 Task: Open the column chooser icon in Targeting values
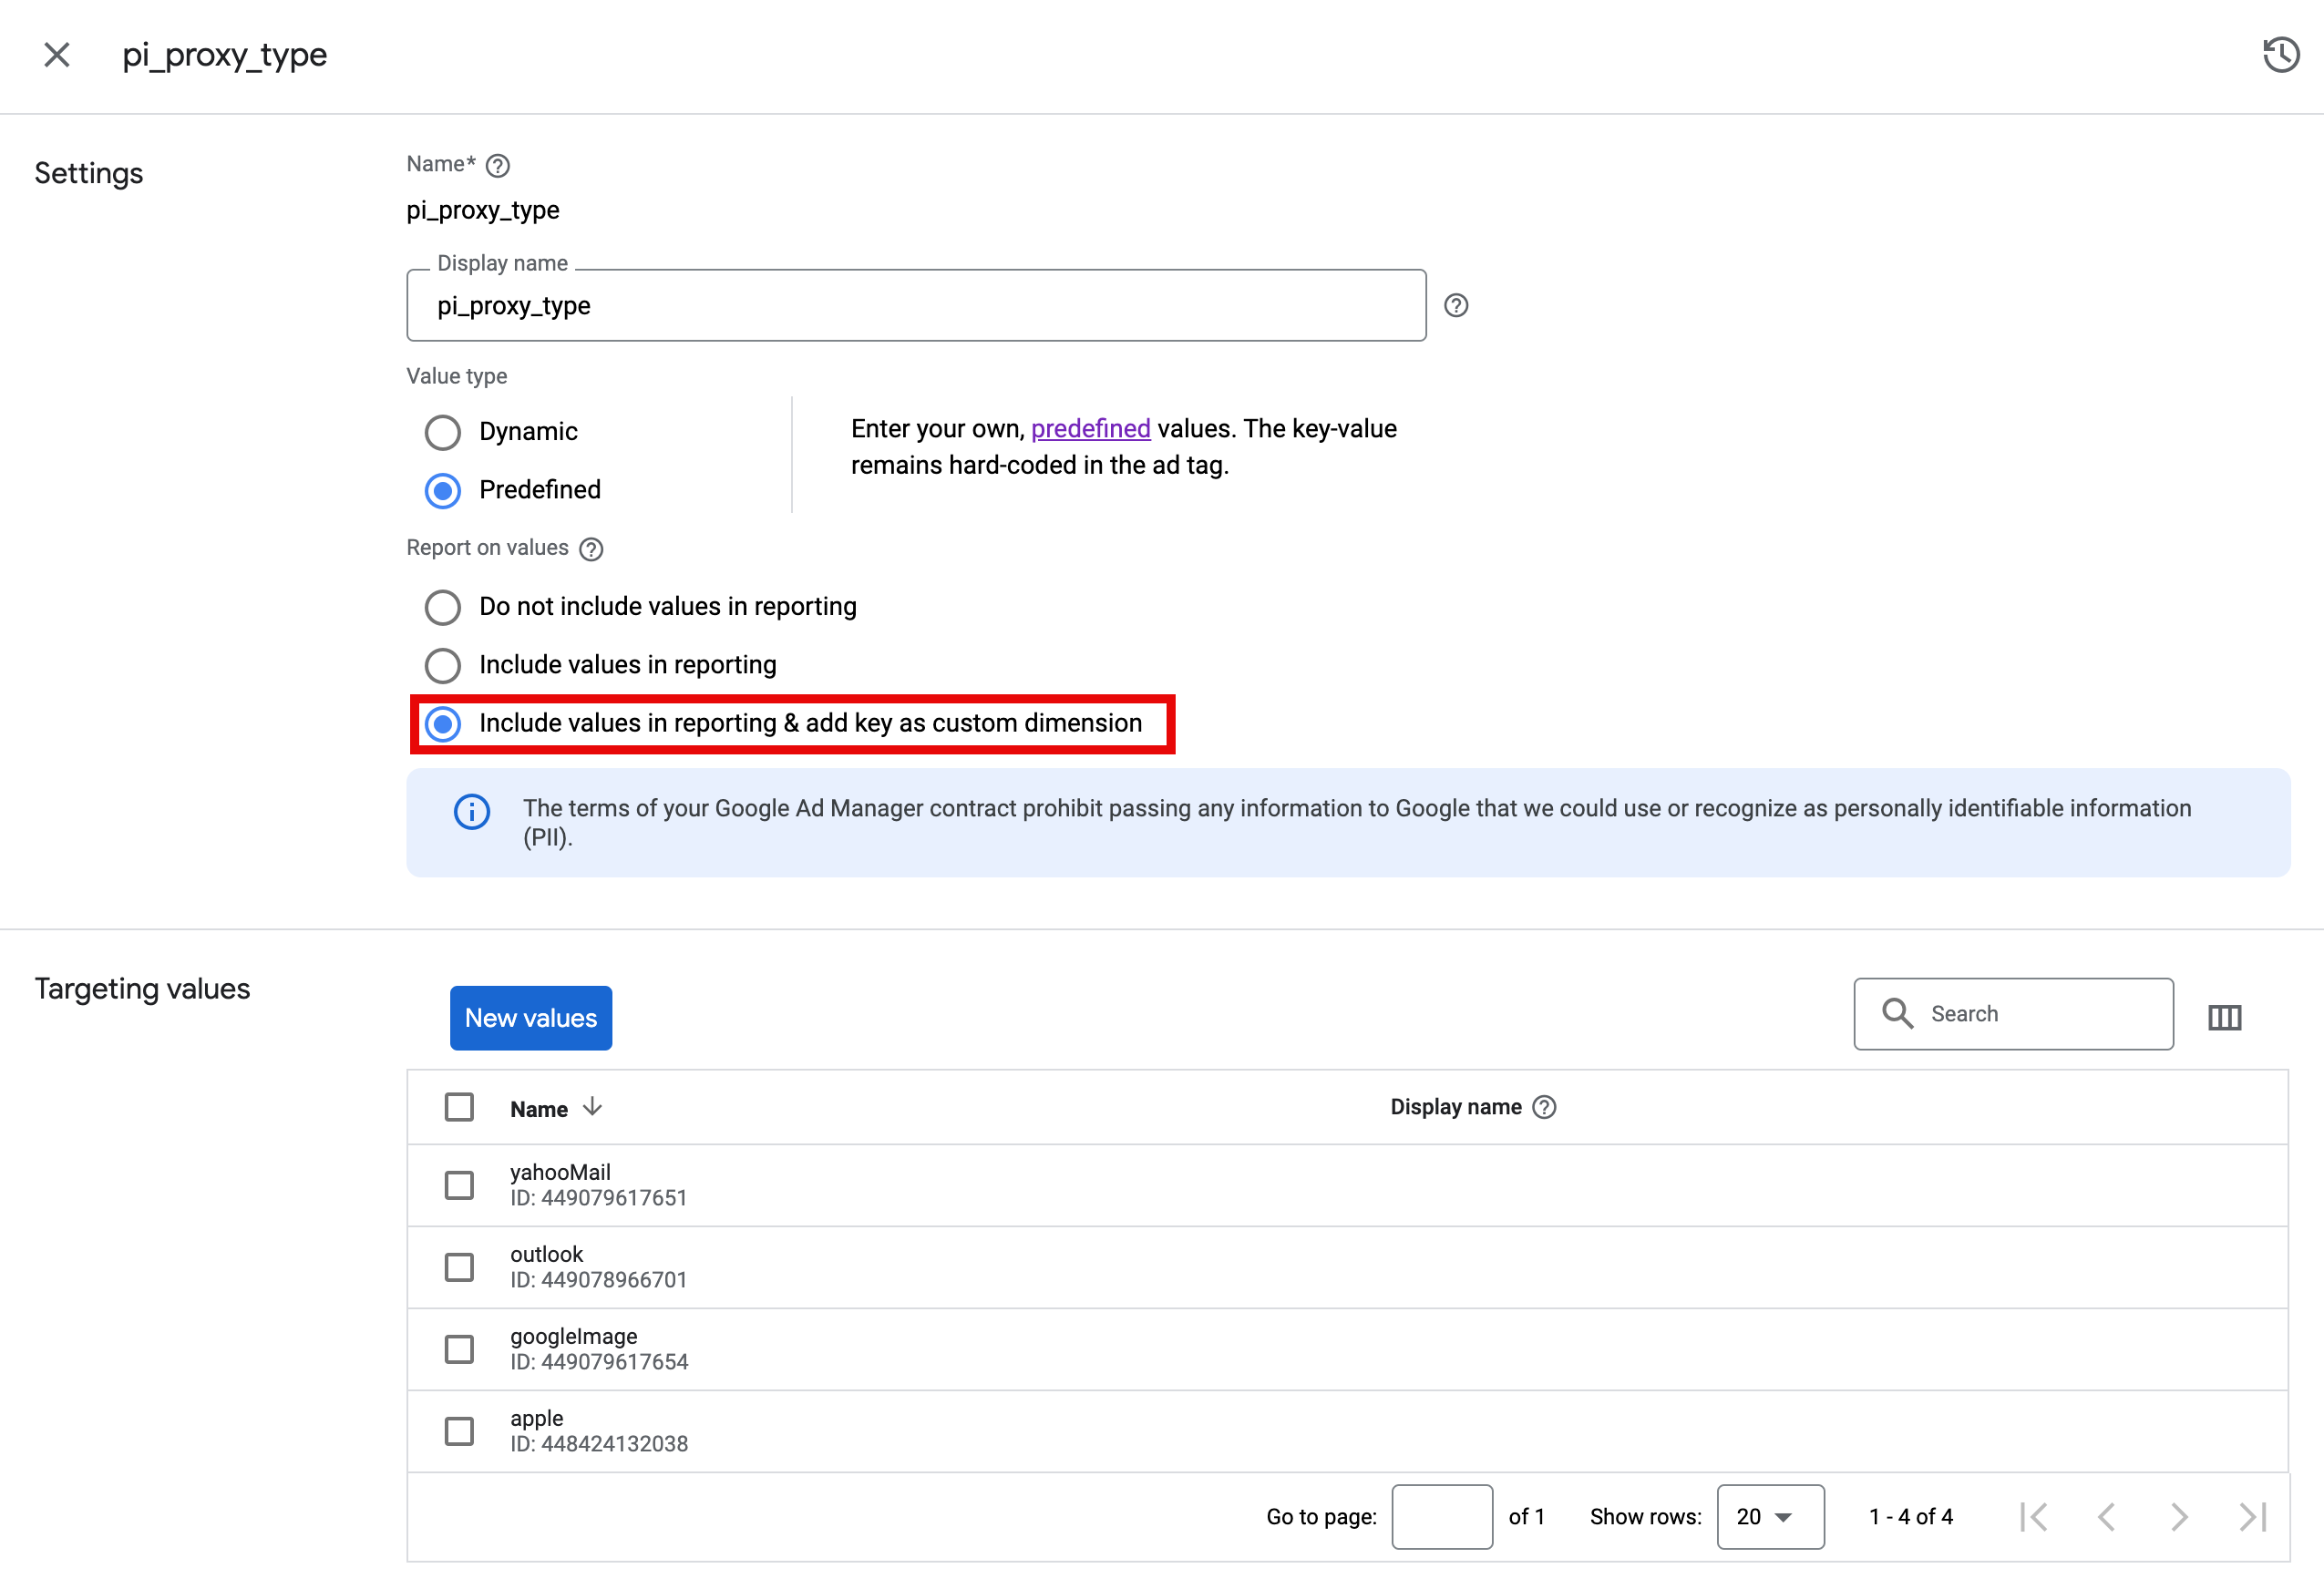(x=2224, y=1017)
